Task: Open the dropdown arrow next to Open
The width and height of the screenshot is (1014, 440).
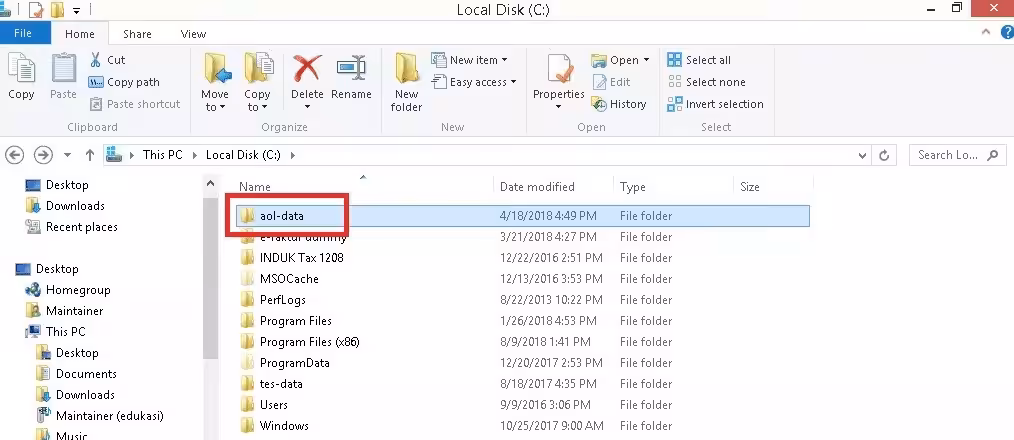Action: coord(646,60)
